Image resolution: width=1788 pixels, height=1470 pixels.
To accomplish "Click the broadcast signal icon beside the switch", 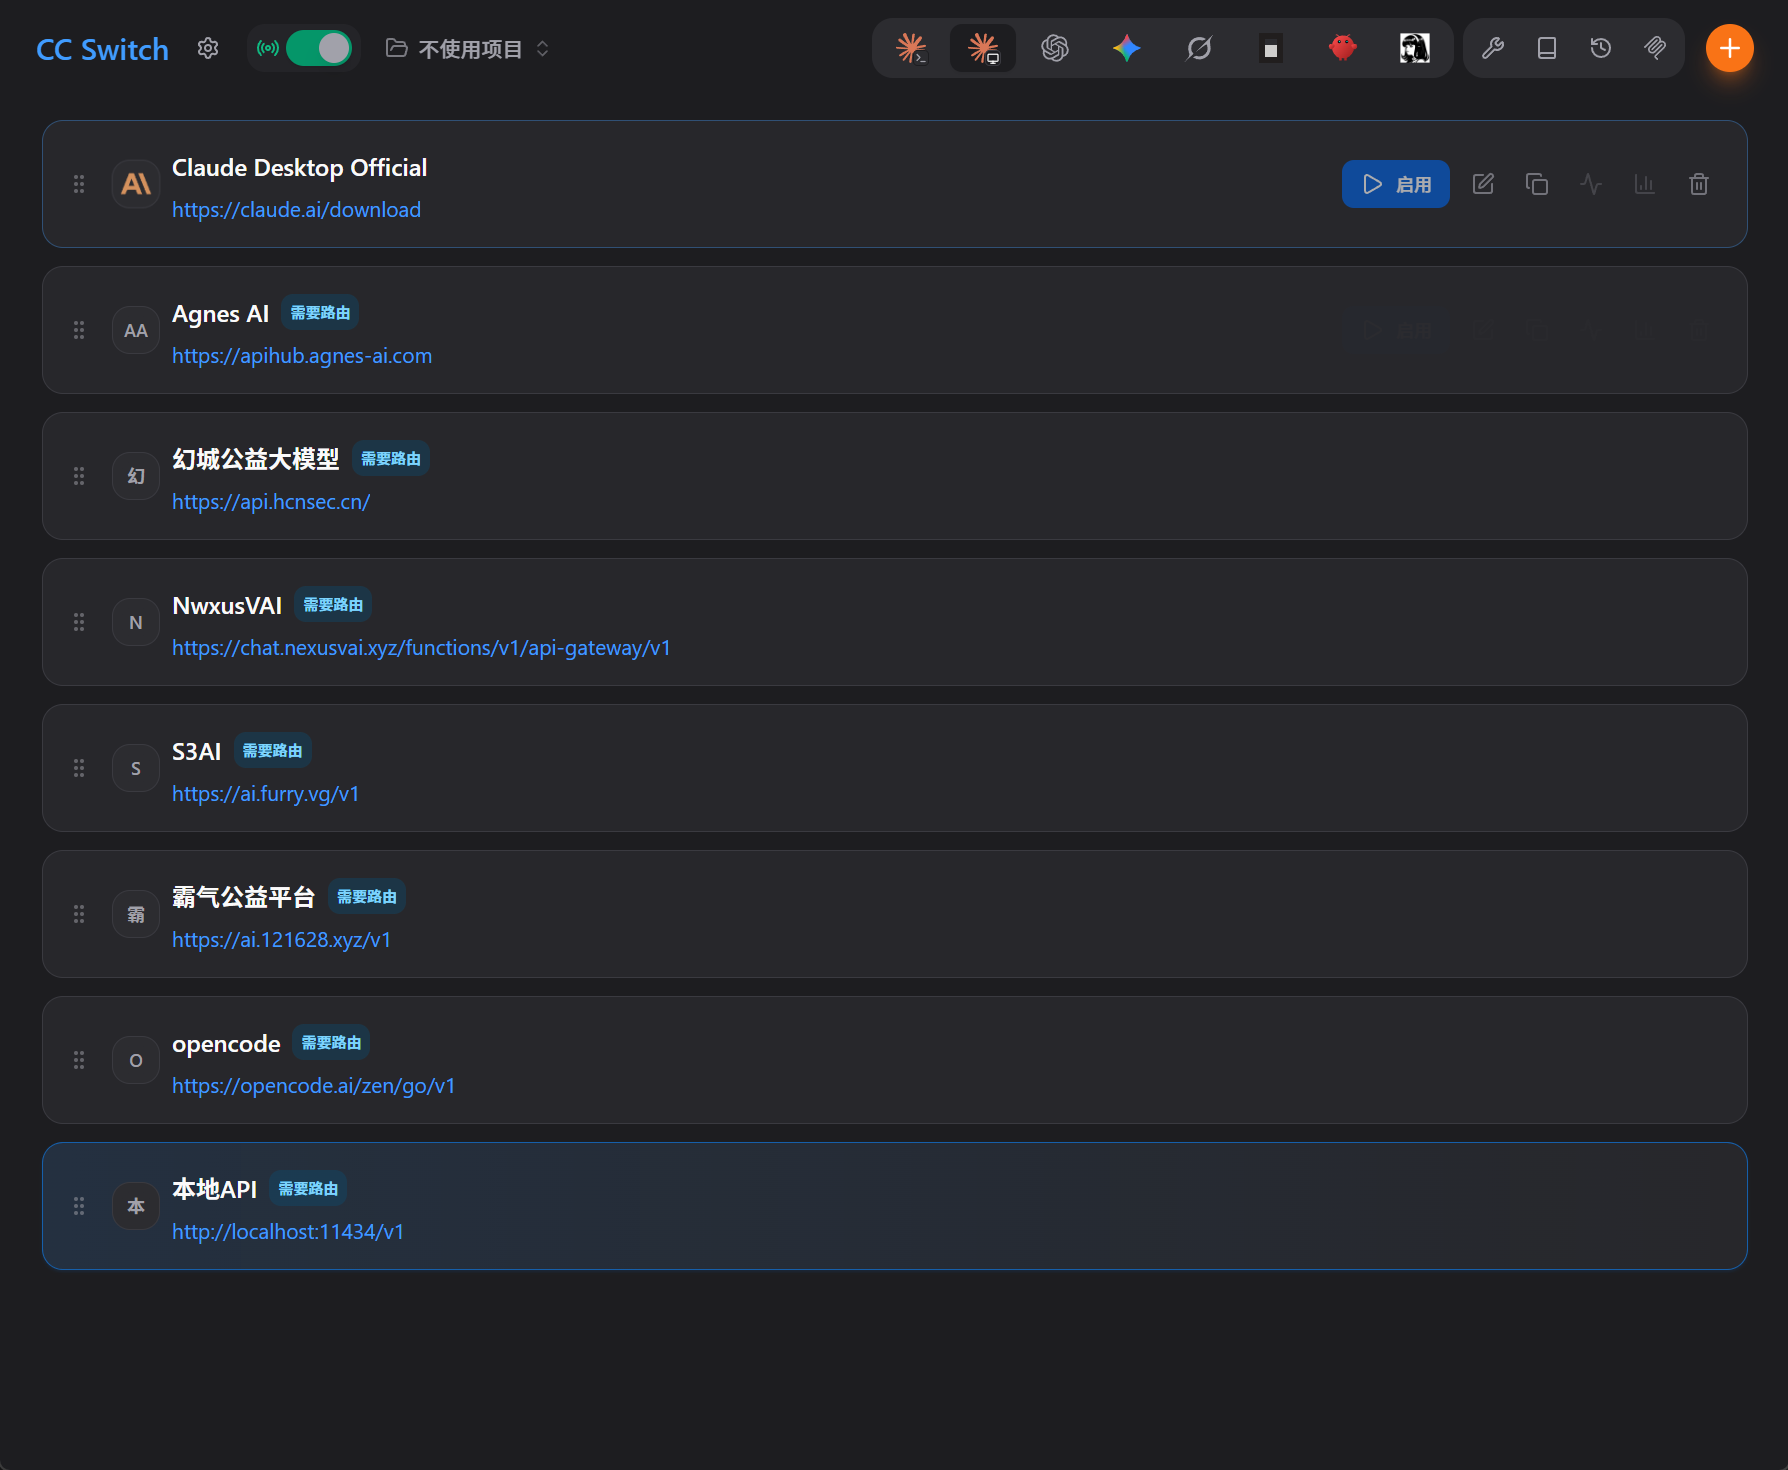I will 268,48.
